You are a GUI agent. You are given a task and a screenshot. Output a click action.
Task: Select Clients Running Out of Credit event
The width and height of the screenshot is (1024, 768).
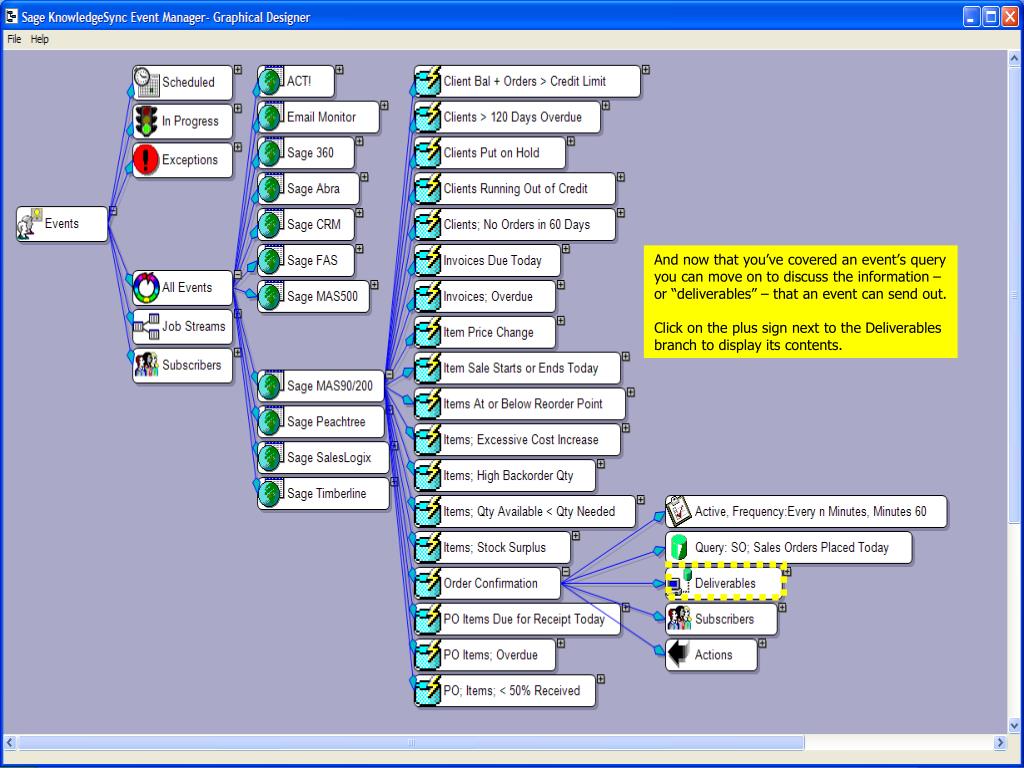point(515,189)
